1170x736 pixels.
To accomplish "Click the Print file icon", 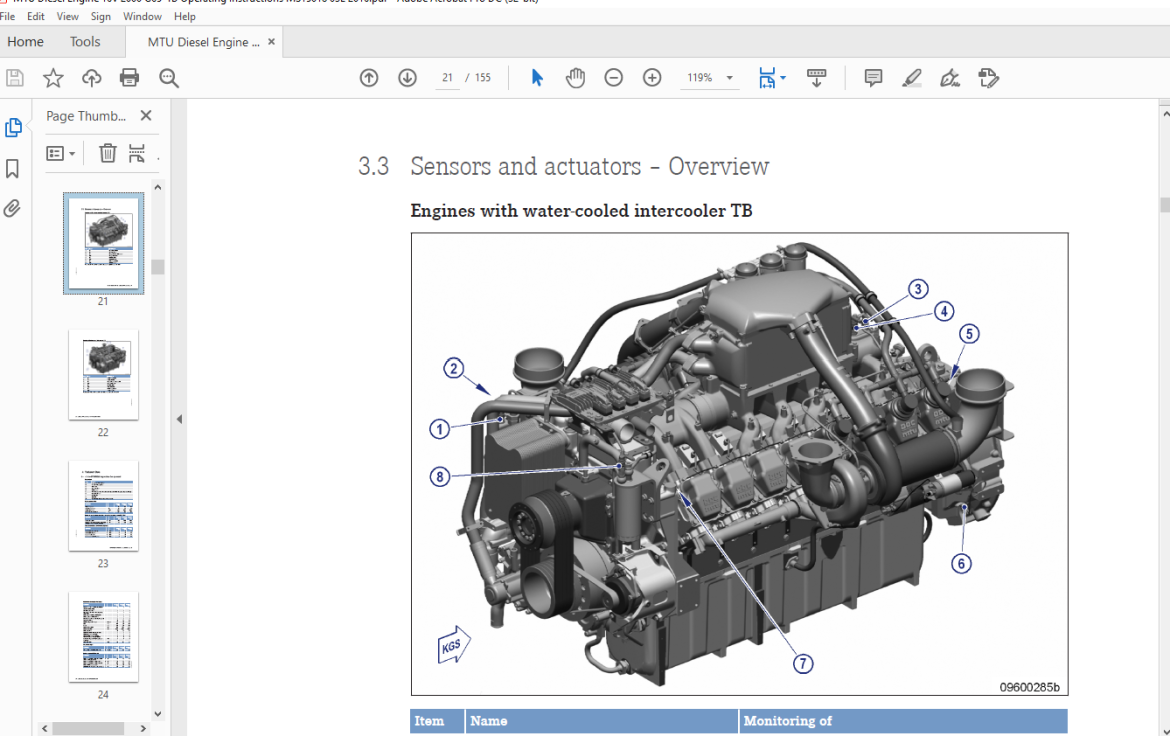I will click(x=129, y=78).
